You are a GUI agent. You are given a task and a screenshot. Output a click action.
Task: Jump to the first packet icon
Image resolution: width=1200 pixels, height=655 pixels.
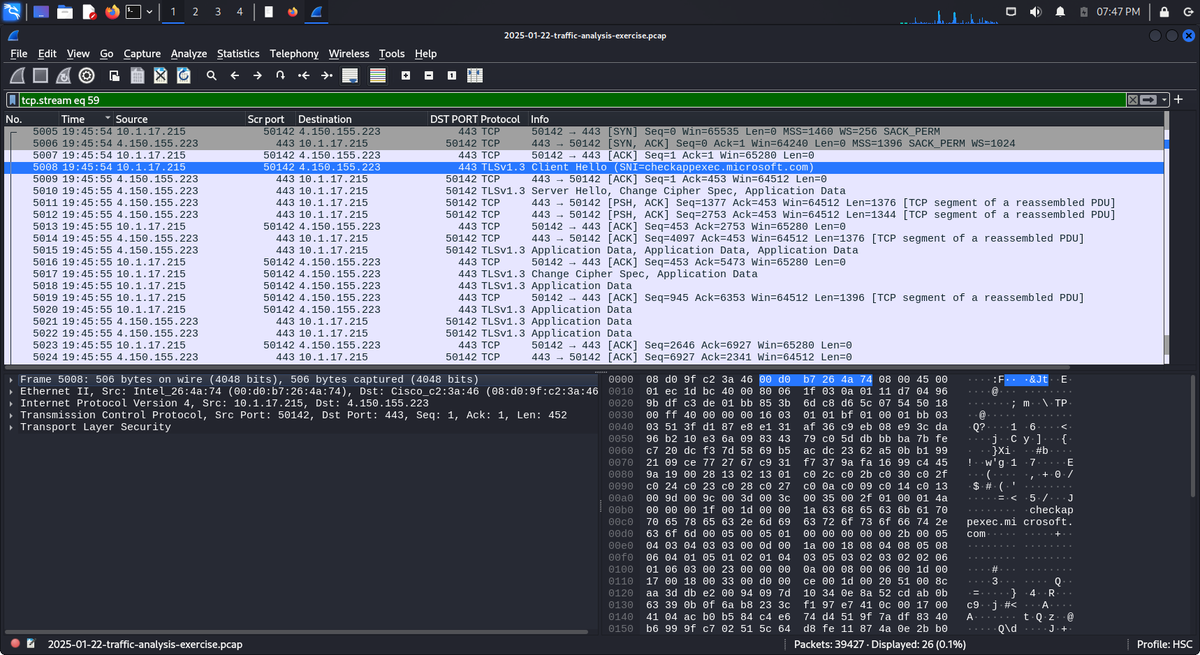coord(303,75)
